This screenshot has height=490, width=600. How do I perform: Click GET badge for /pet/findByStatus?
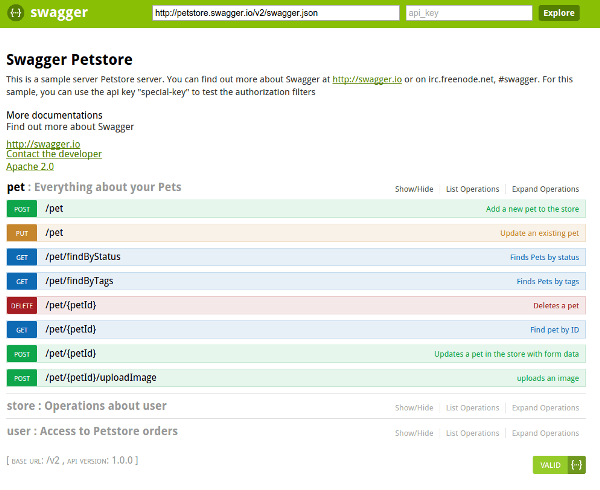pyautogui.click(x=22, y=257)
